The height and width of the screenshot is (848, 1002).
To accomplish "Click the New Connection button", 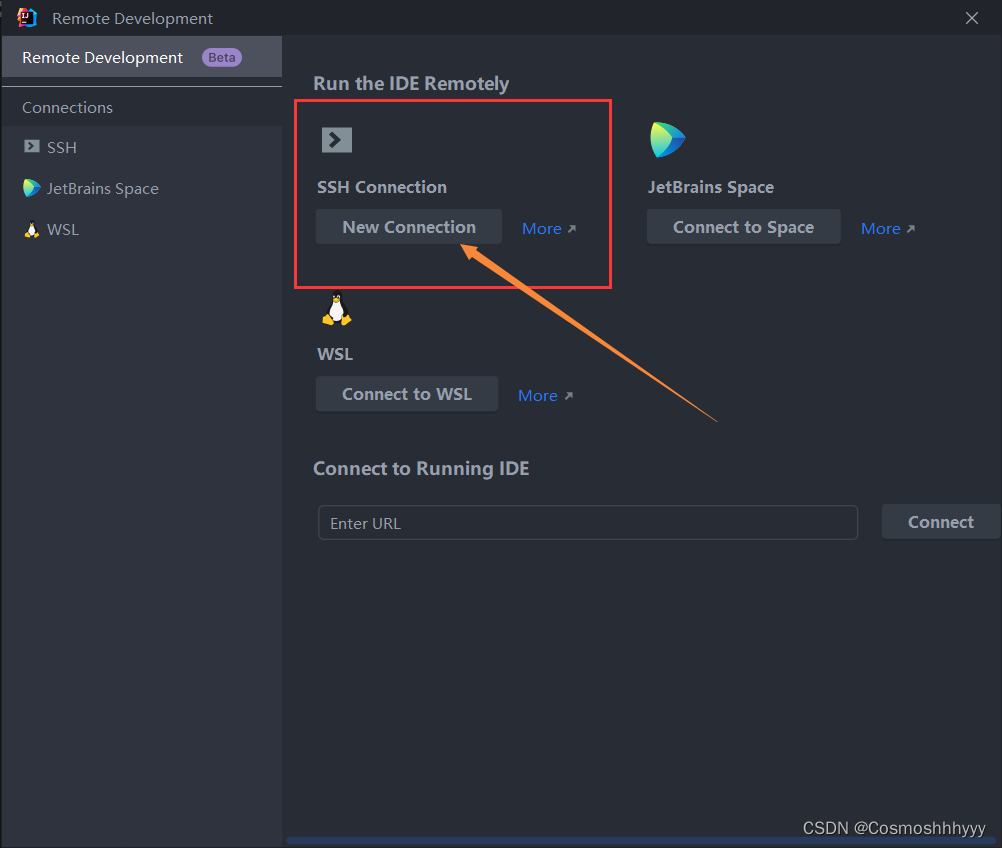I will pyautogui.click(x=409, y=227).
